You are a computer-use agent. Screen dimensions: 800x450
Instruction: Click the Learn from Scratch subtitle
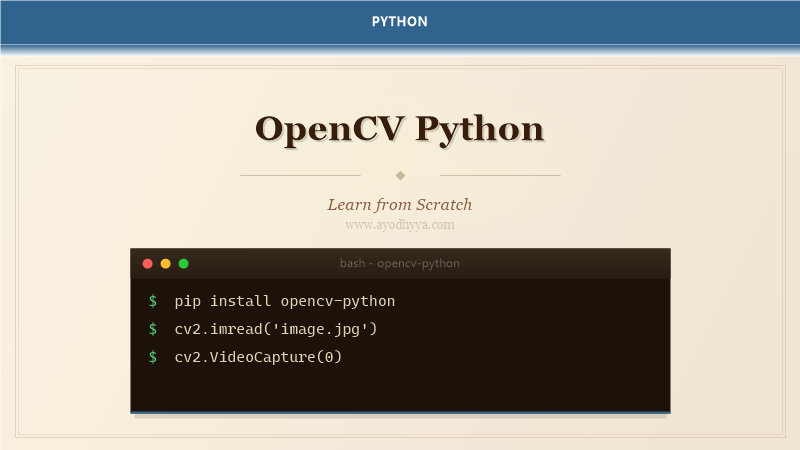click(399, 205)
